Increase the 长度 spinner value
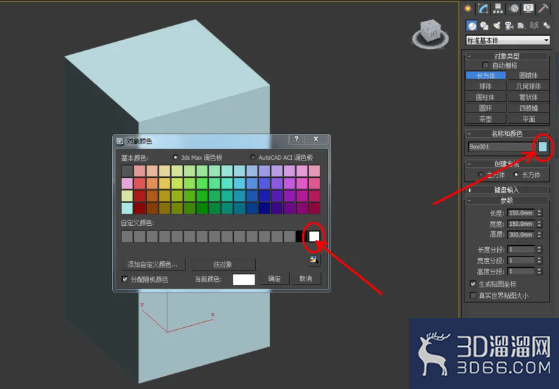The image size is (559, 389). pos(539,211)
